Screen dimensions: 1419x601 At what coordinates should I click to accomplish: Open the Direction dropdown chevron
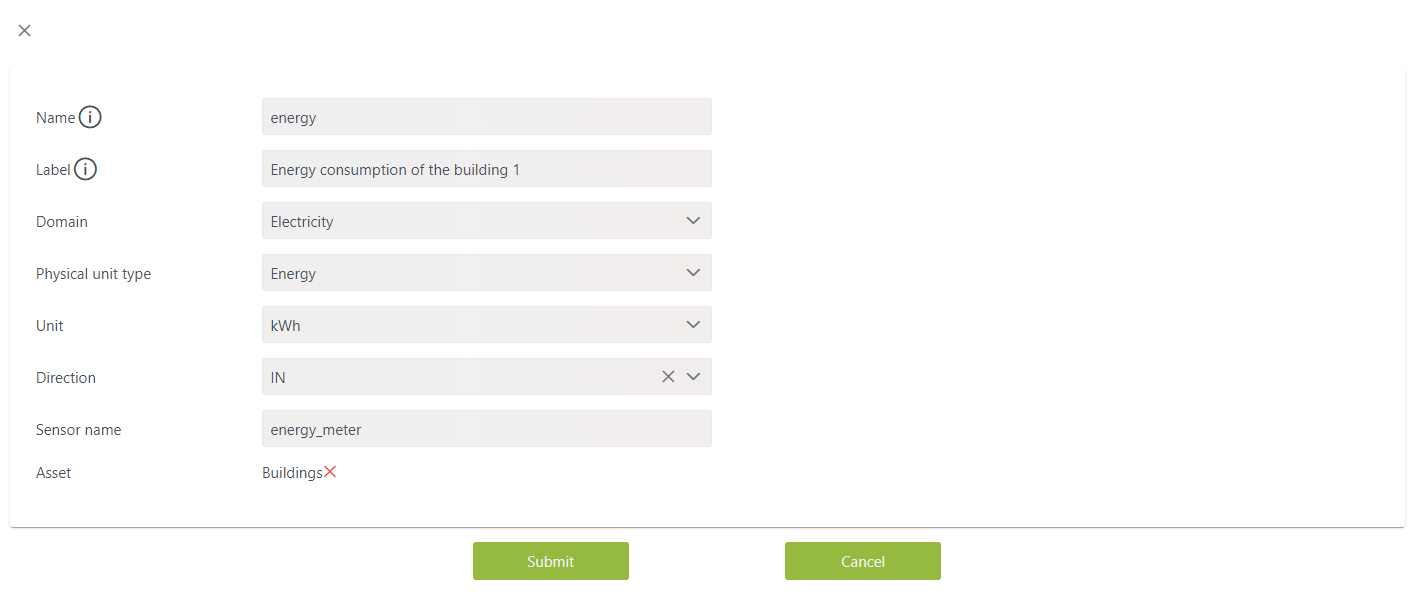tap(694, 377)
